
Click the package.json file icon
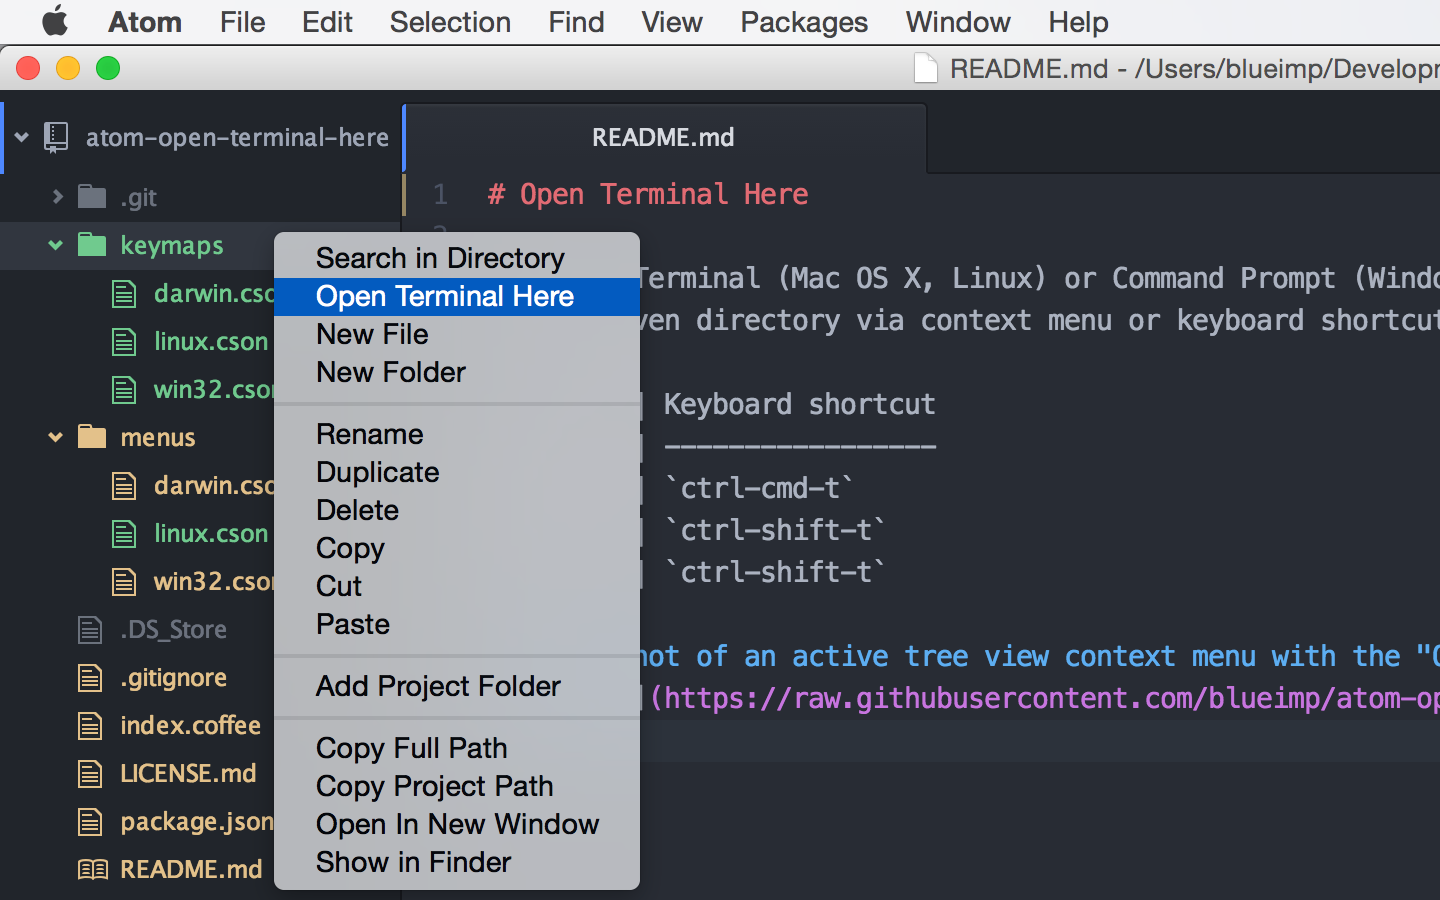[90, 821]
